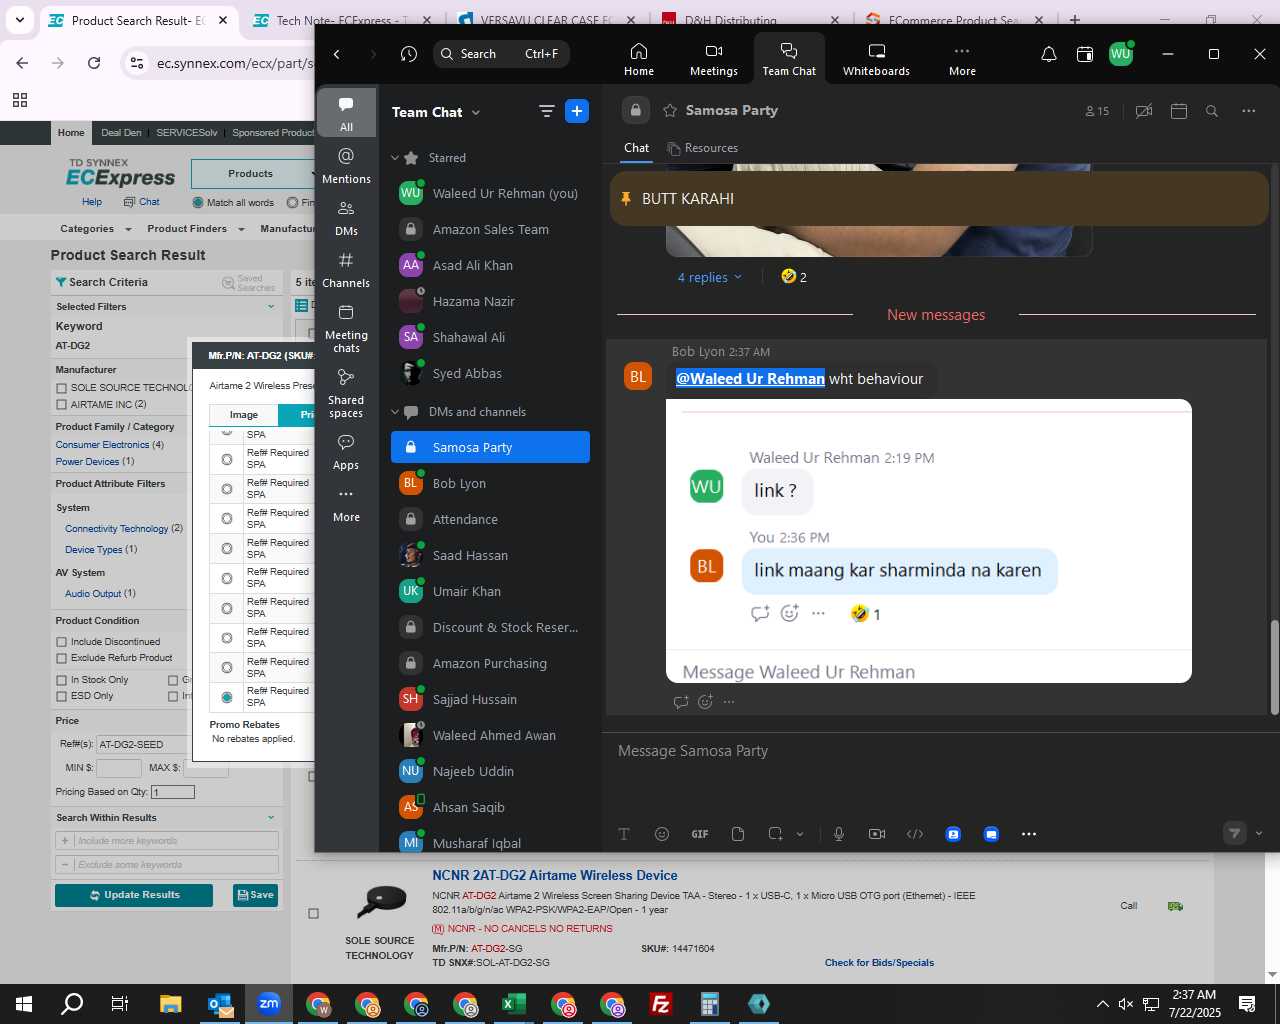Click the notifications bell icon

point(1048,54)
